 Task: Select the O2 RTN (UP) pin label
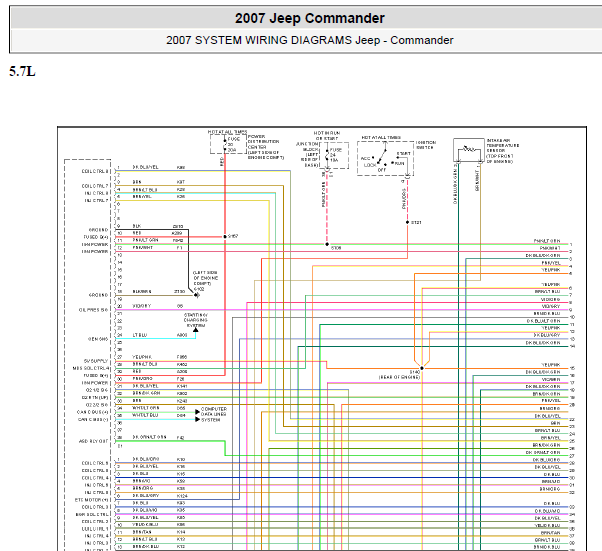(94, 398)
